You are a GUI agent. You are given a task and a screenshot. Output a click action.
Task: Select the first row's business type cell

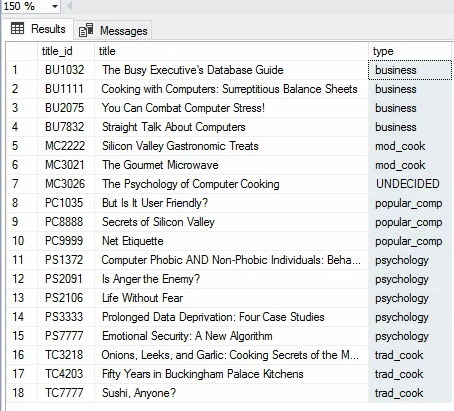(x=410, y=70)
